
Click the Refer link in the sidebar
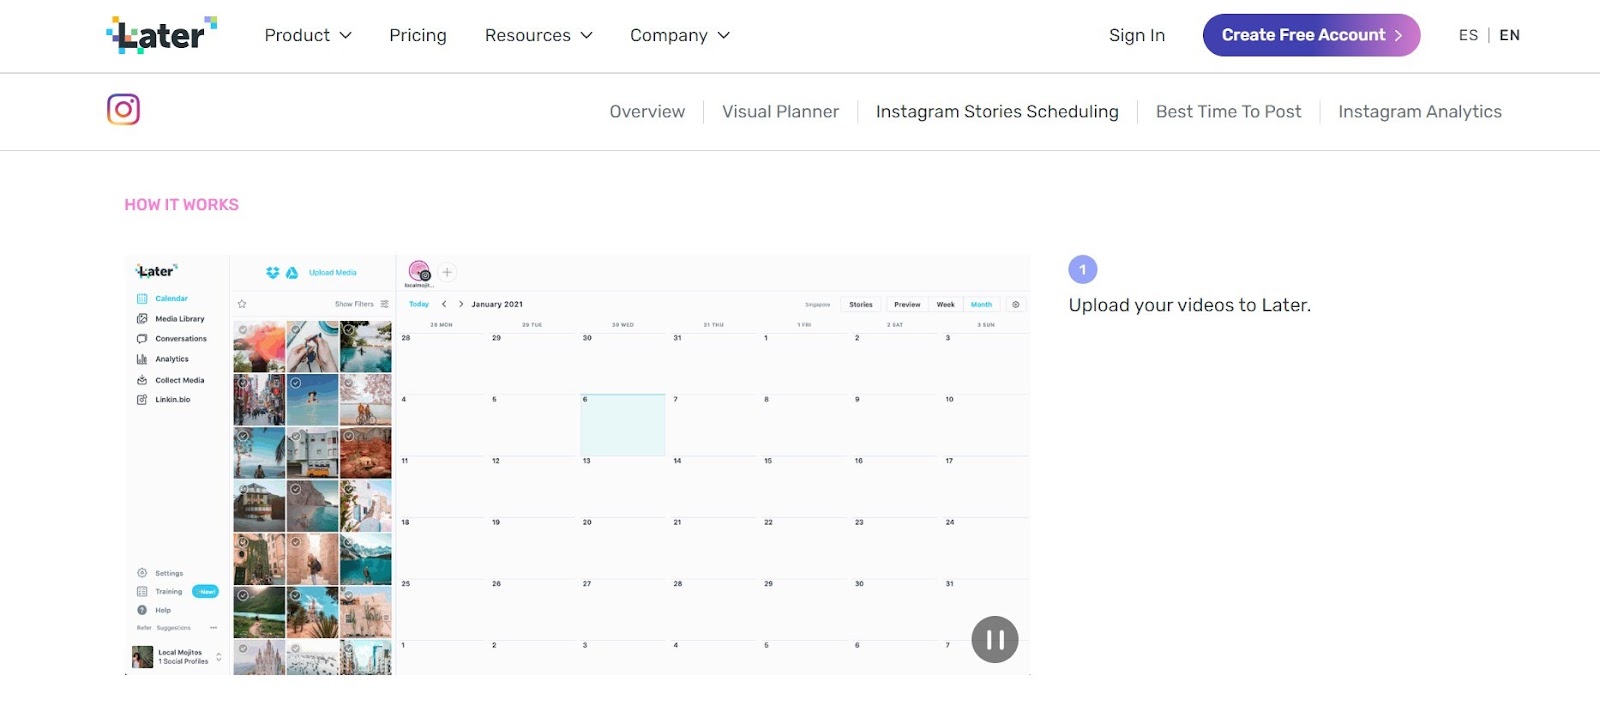(x=144, y=628)
